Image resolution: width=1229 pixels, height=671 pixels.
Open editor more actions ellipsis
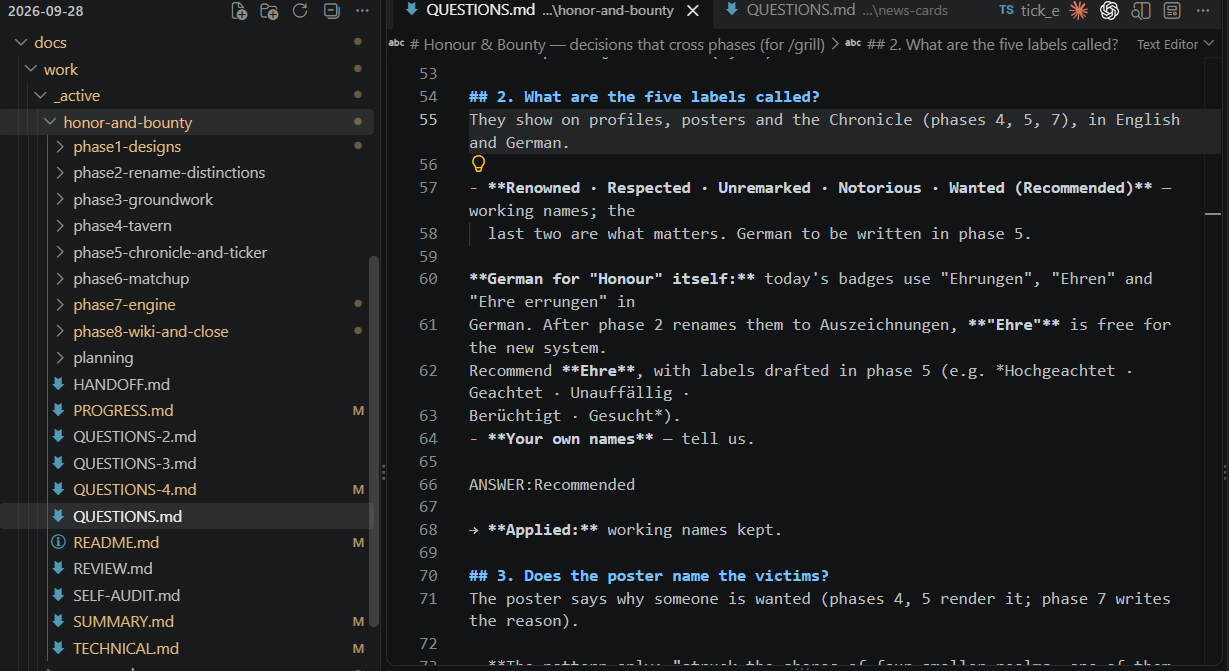[x=1203, y=11]
